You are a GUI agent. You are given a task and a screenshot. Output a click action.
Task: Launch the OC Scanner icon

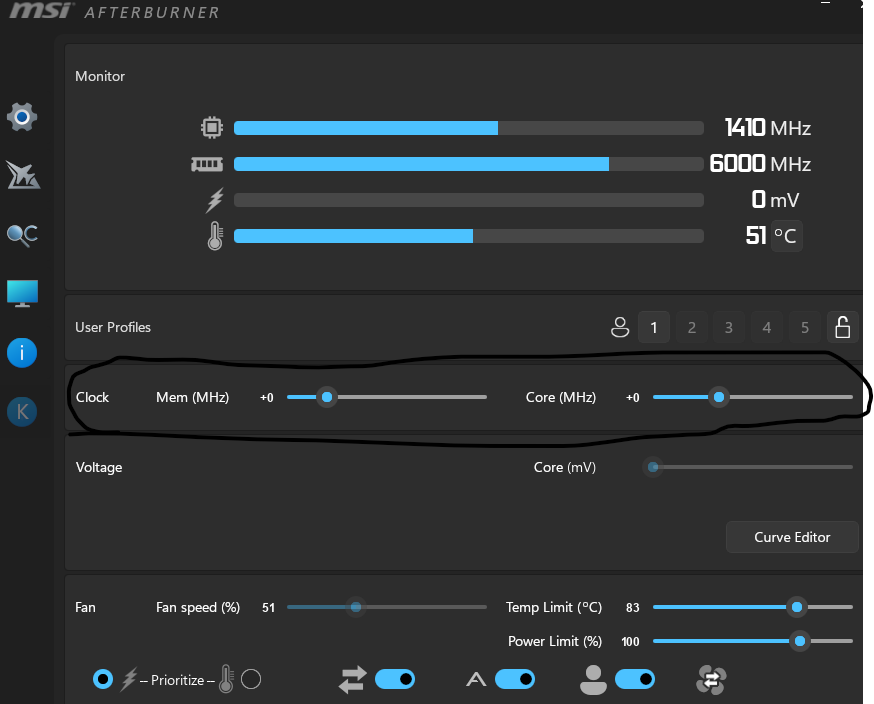point(22,235)
